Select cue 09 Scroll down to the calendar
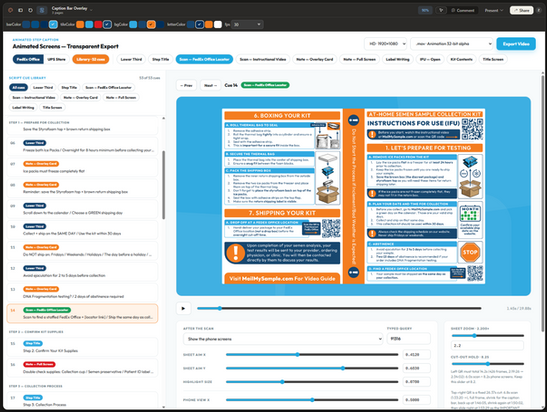The height and width of the screenshot is (412, 547). pos(82,209)
